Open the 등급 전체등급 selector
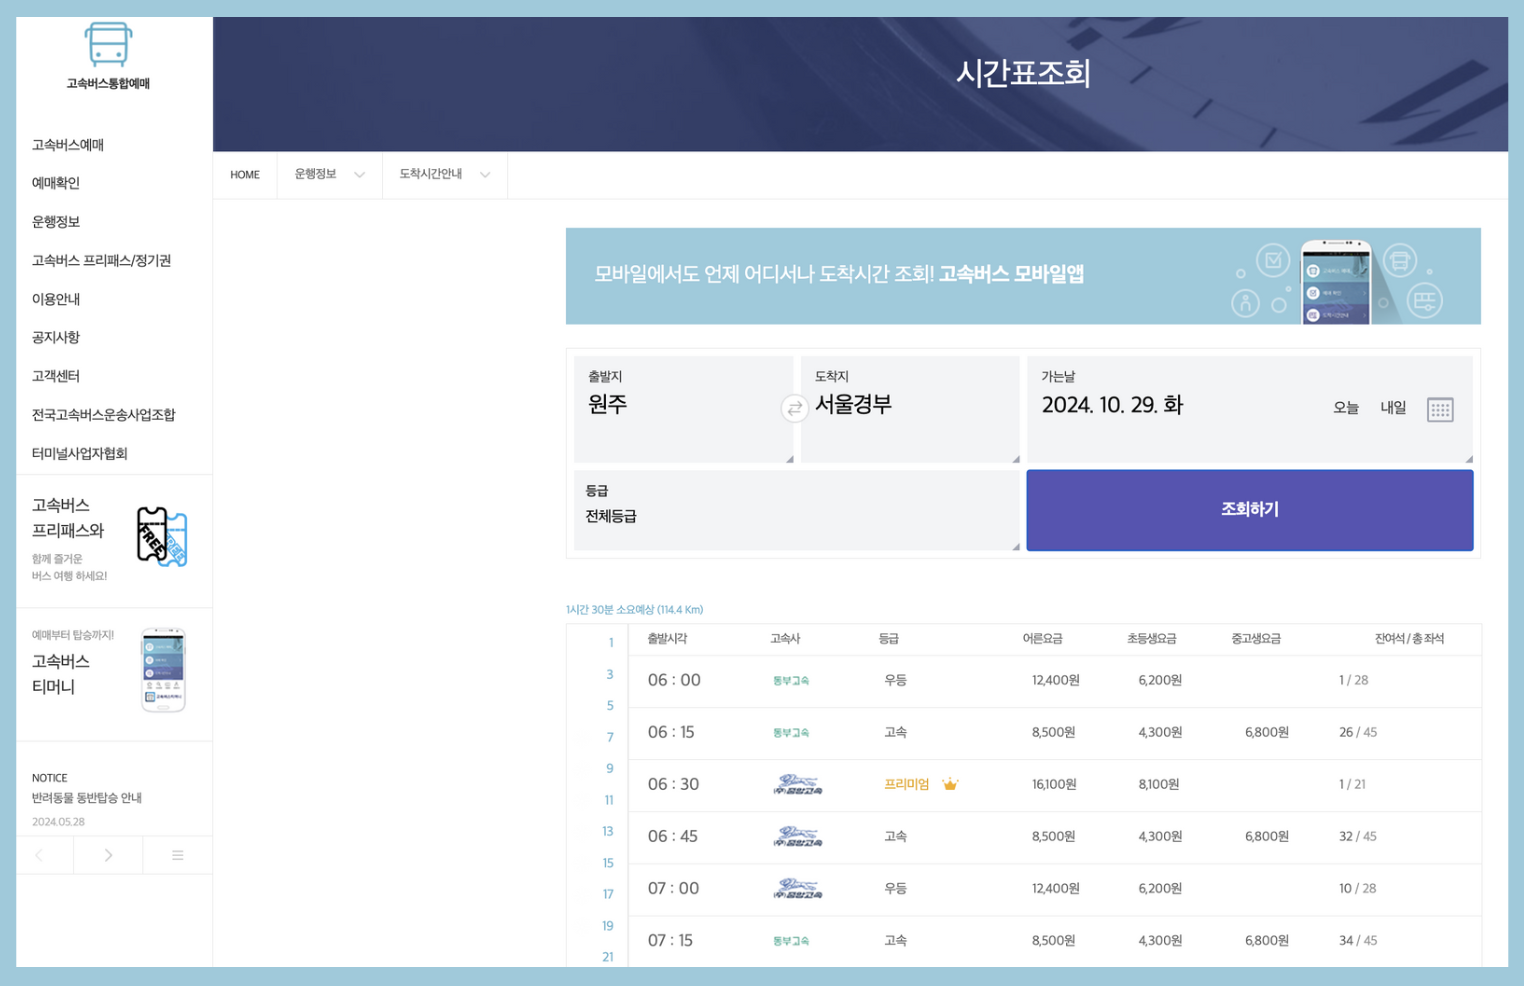 pyautogui.click(x=797, y=510)
